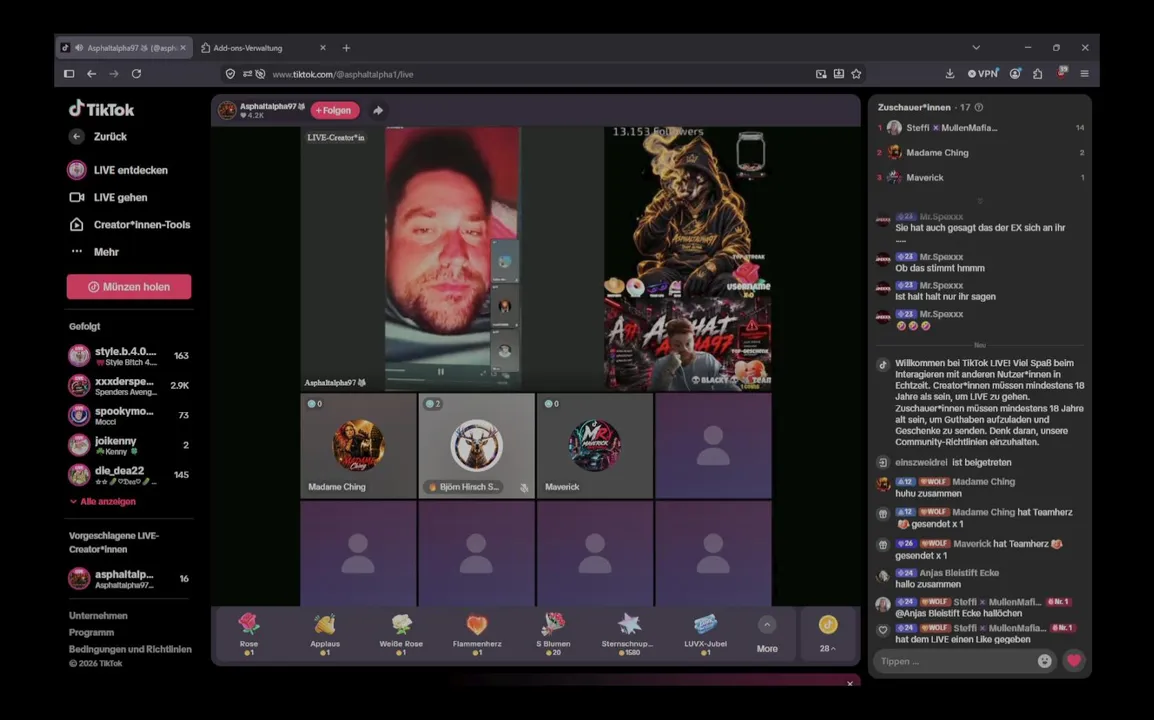Expand the Alle anzeigen list

tap(103, 501)
